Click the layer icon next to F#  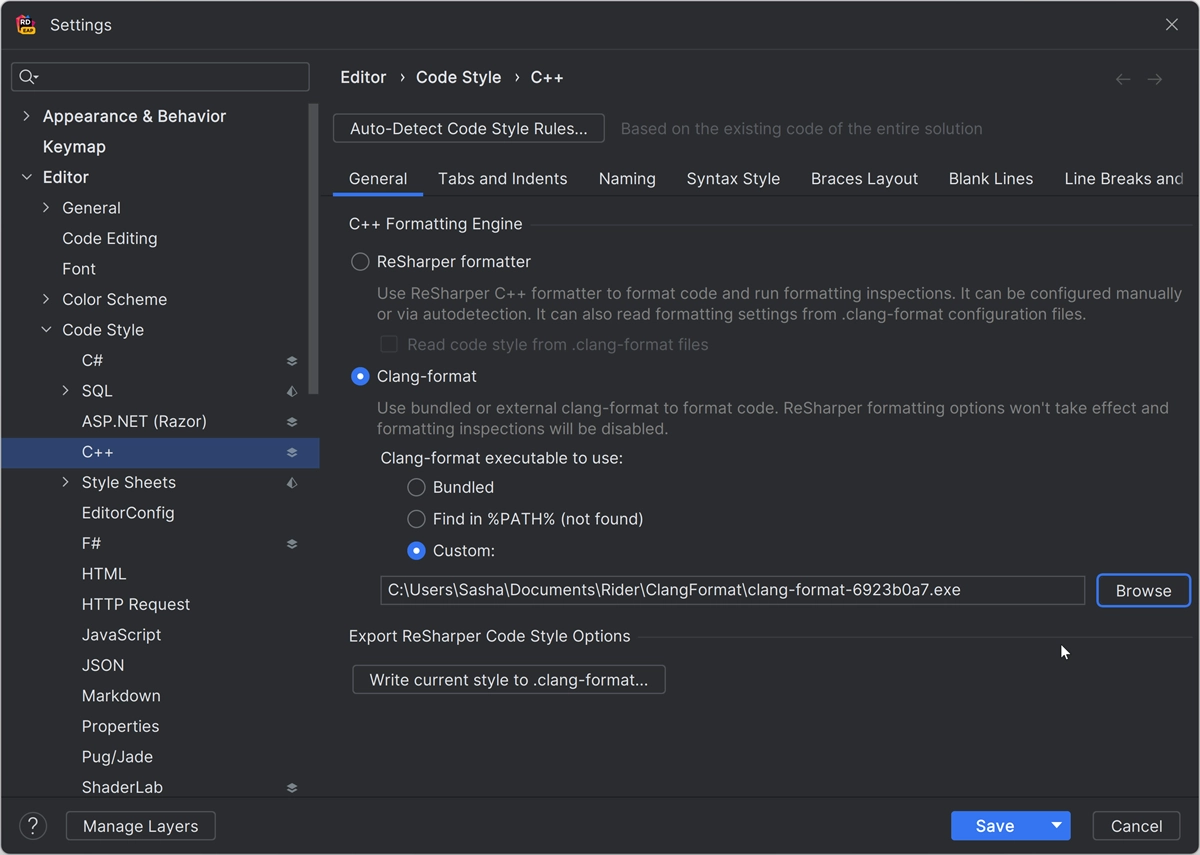pyautogui.click(x=292, y=544)
